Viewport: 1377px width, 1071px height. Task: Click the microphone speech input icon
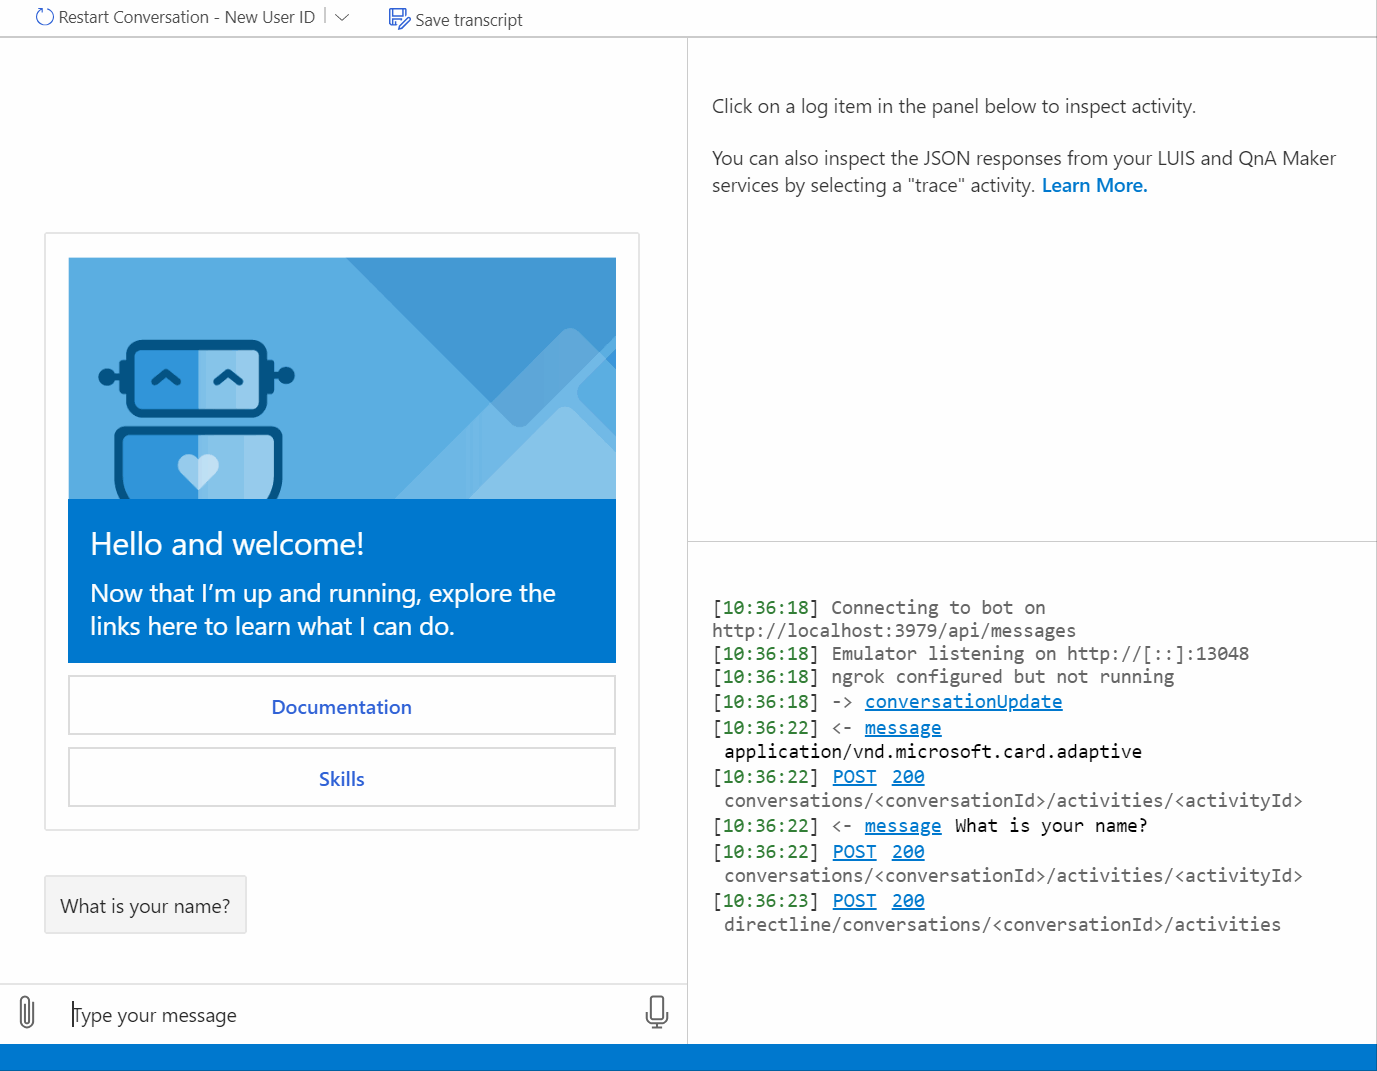657,1012
